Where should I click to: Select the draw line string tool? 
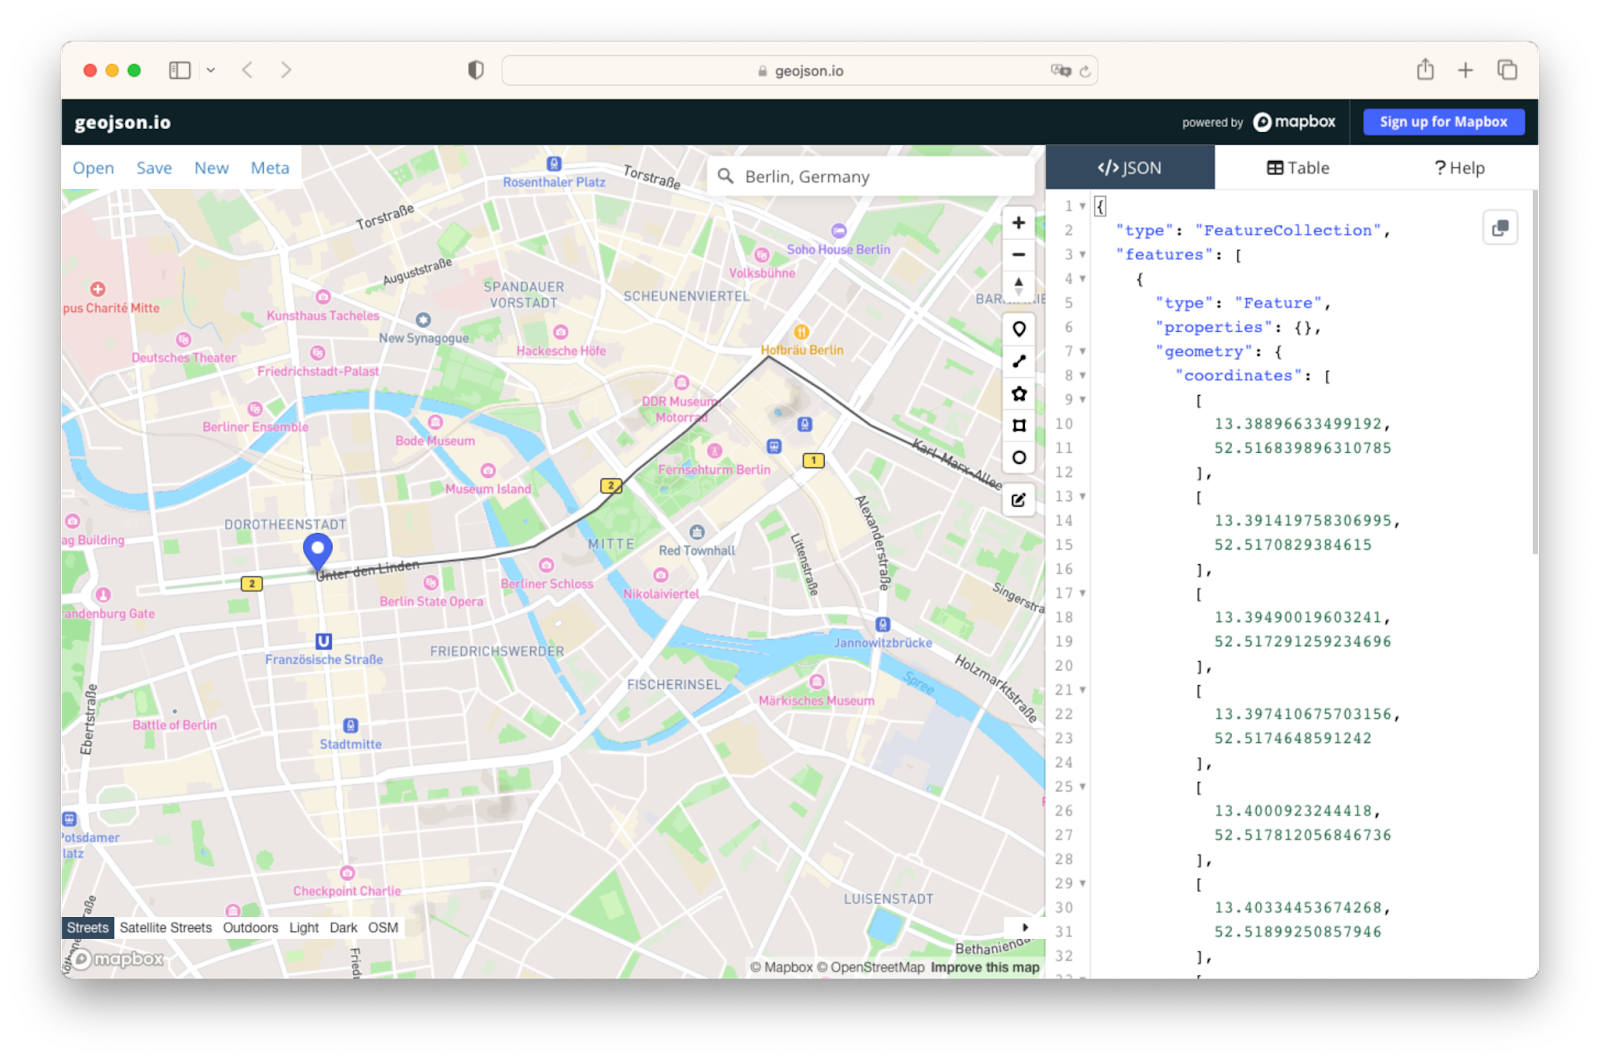point(1018,361)
